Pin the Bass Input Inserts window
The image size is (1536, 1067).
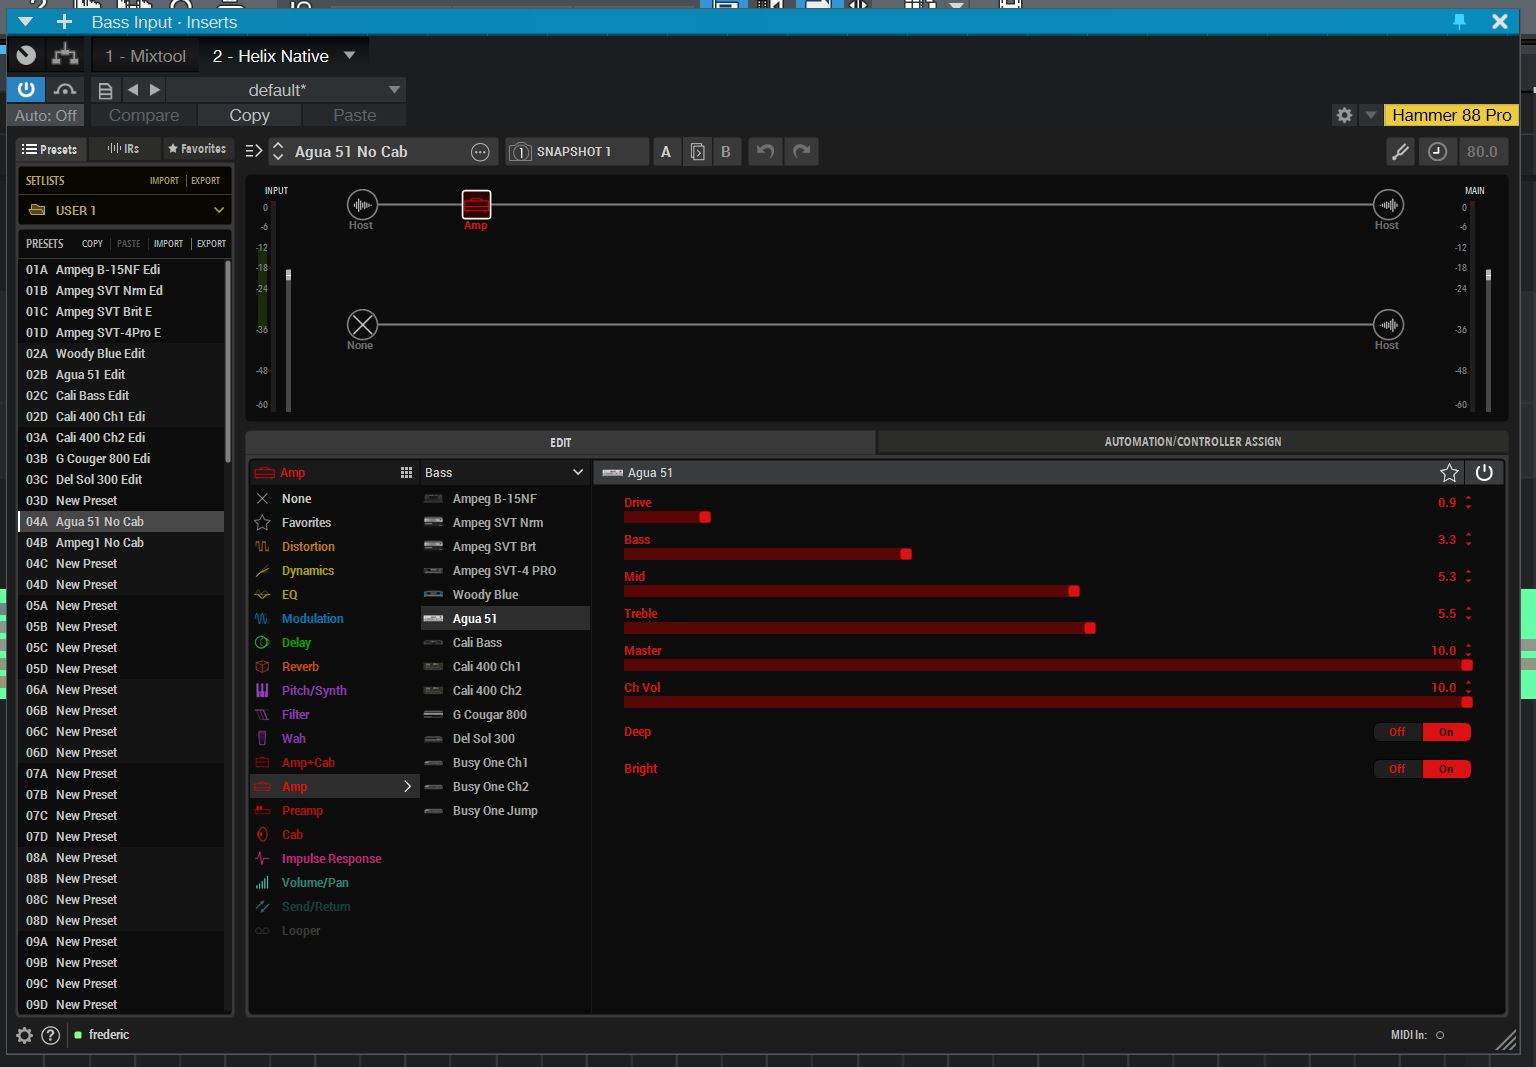(1459, 21)
